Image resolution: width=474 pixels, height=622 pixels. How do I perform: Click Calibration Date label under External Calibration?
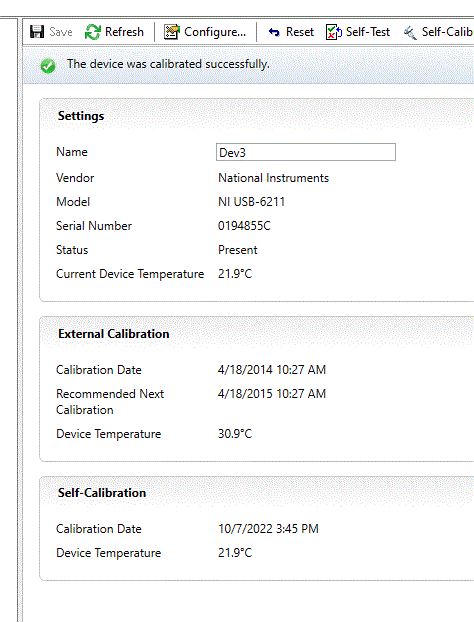point(99,370)
